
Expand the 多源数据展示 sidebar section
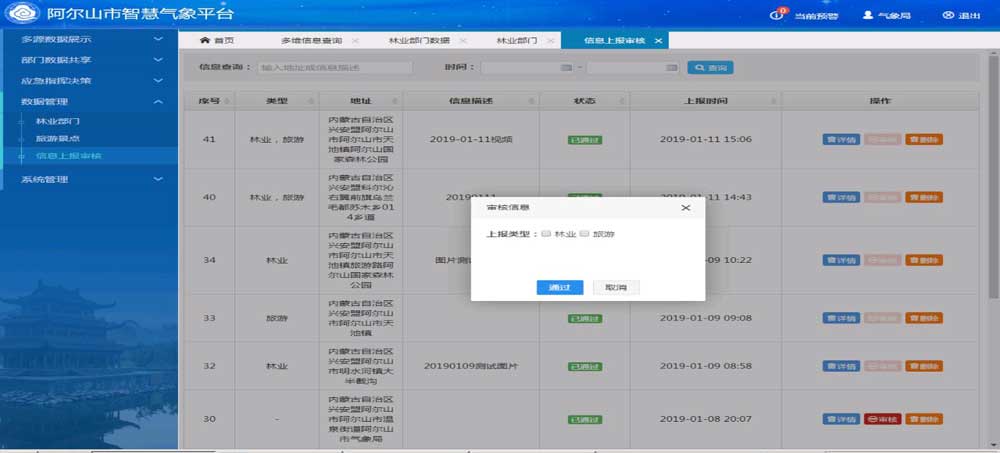coord(157,40)
